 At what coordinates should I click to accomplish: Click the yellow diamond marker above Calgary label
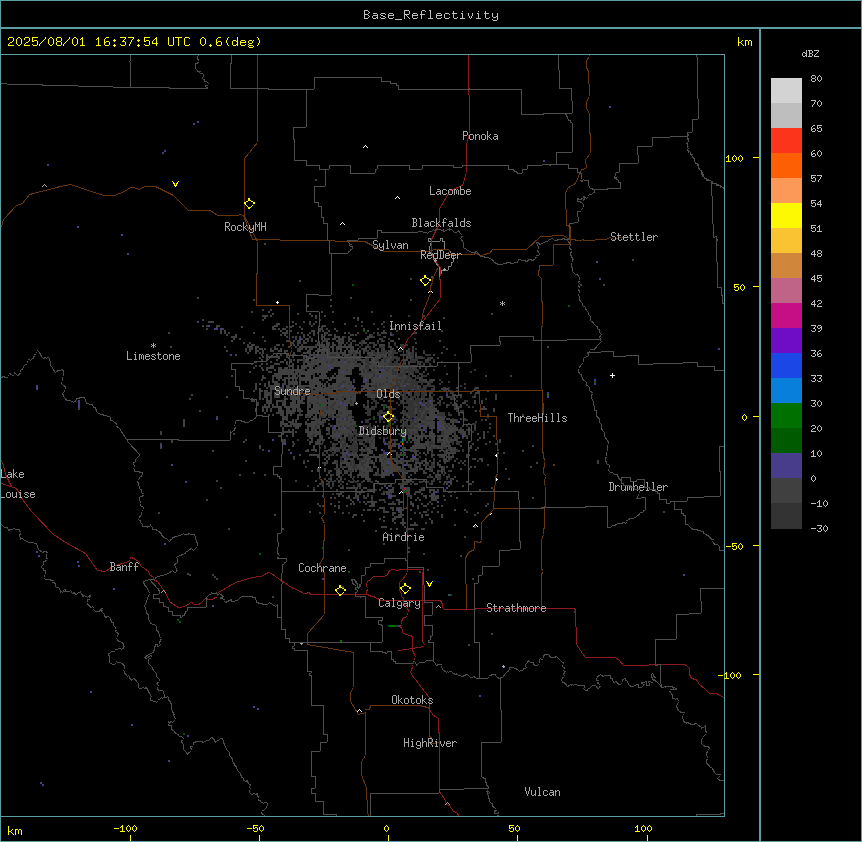click(405, 589)
